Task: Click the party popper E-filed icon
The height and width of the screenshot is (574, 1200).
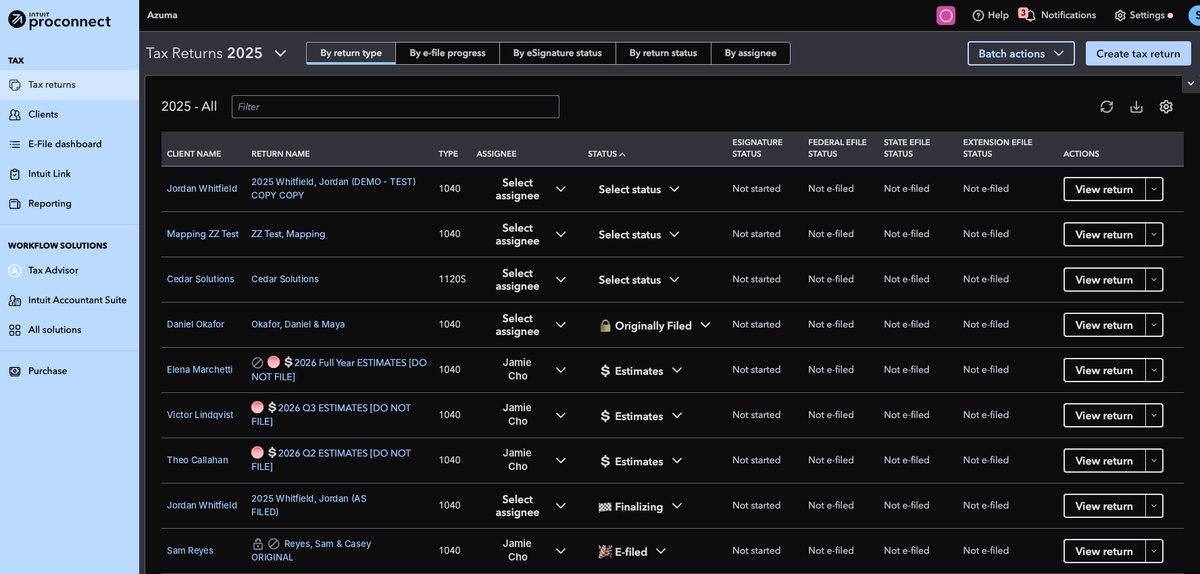Action: (x=605, y=551)
